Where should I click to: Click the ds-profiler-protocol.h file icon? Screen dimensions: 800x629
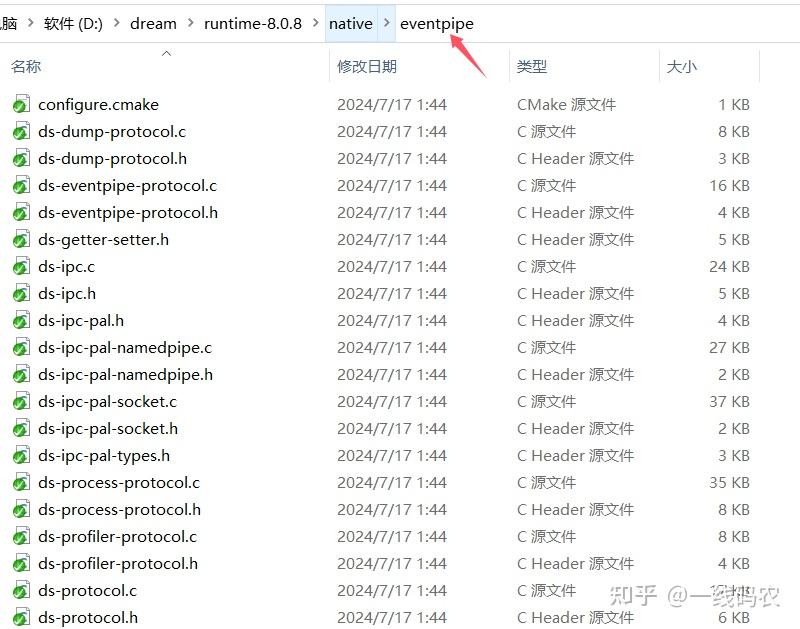(22, 563)
